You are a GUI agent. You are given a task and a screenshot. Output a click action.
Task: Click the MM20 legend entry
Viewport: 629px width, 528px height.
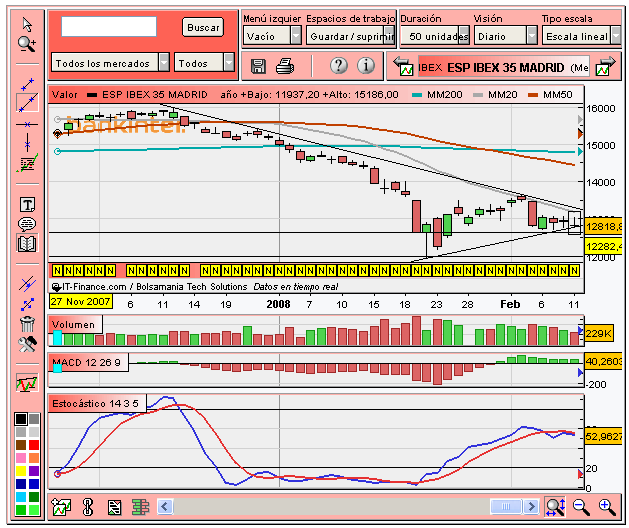click(x=495, y=95)
